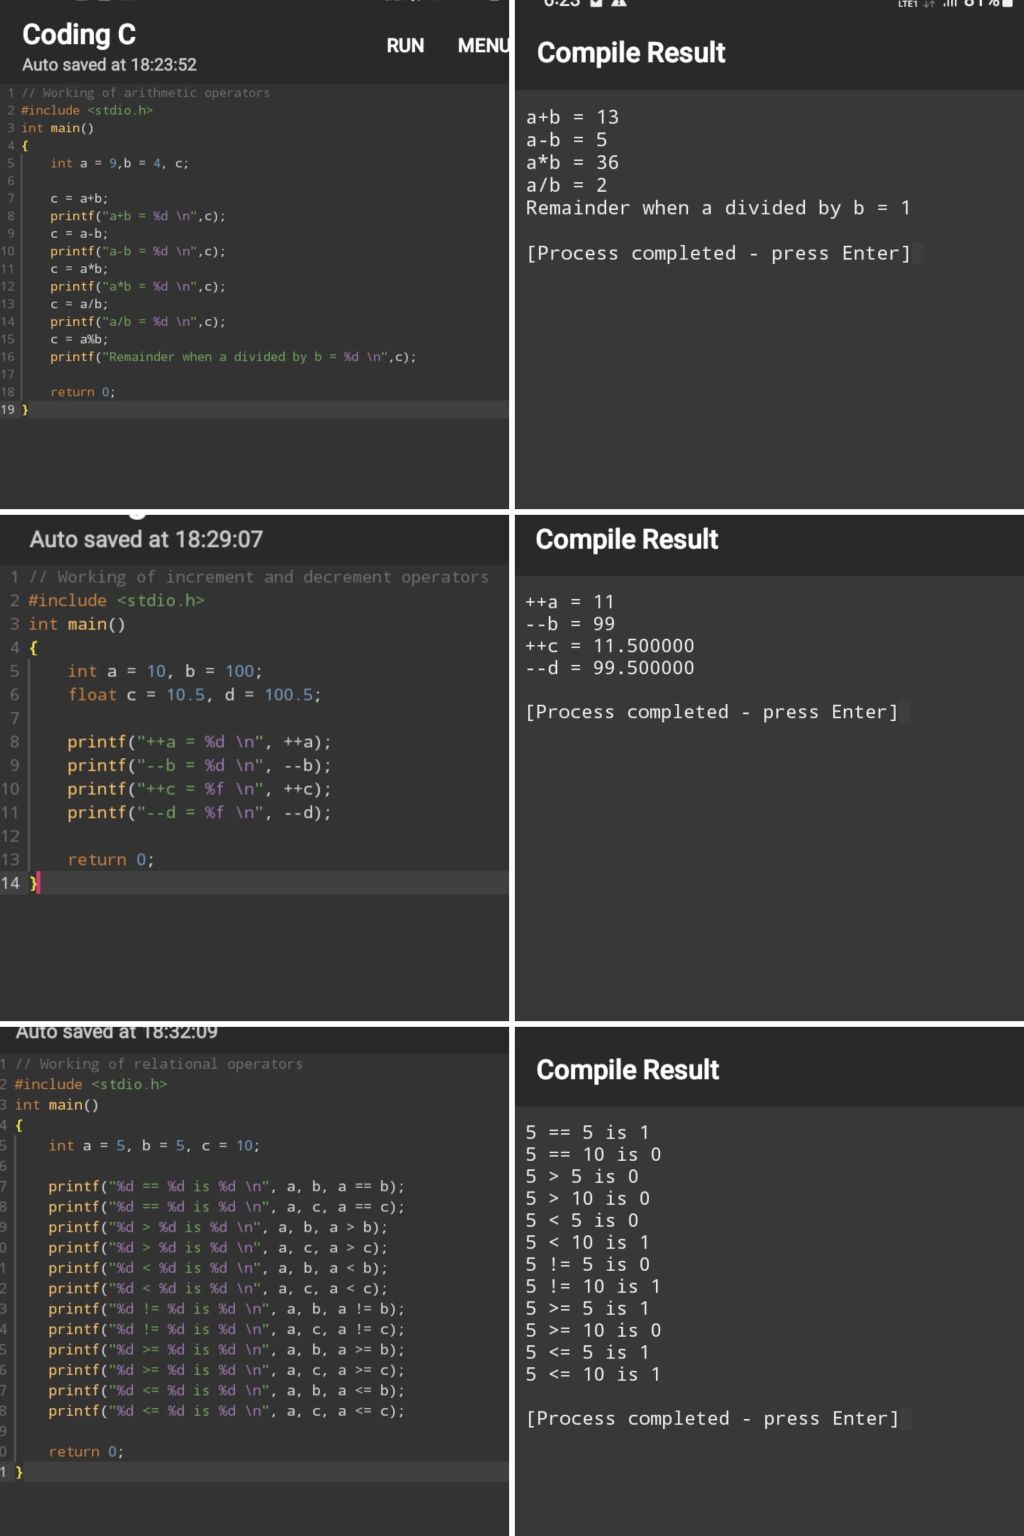
Task: Tap the Auto saved at 18:29:07 label
Action: pos(146,540)
